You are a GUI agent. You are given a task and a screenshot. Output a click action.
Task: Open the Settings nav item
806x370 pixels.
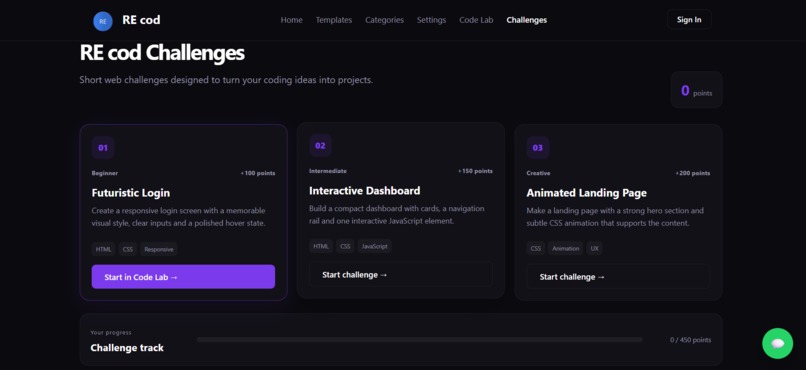[431, 20]
